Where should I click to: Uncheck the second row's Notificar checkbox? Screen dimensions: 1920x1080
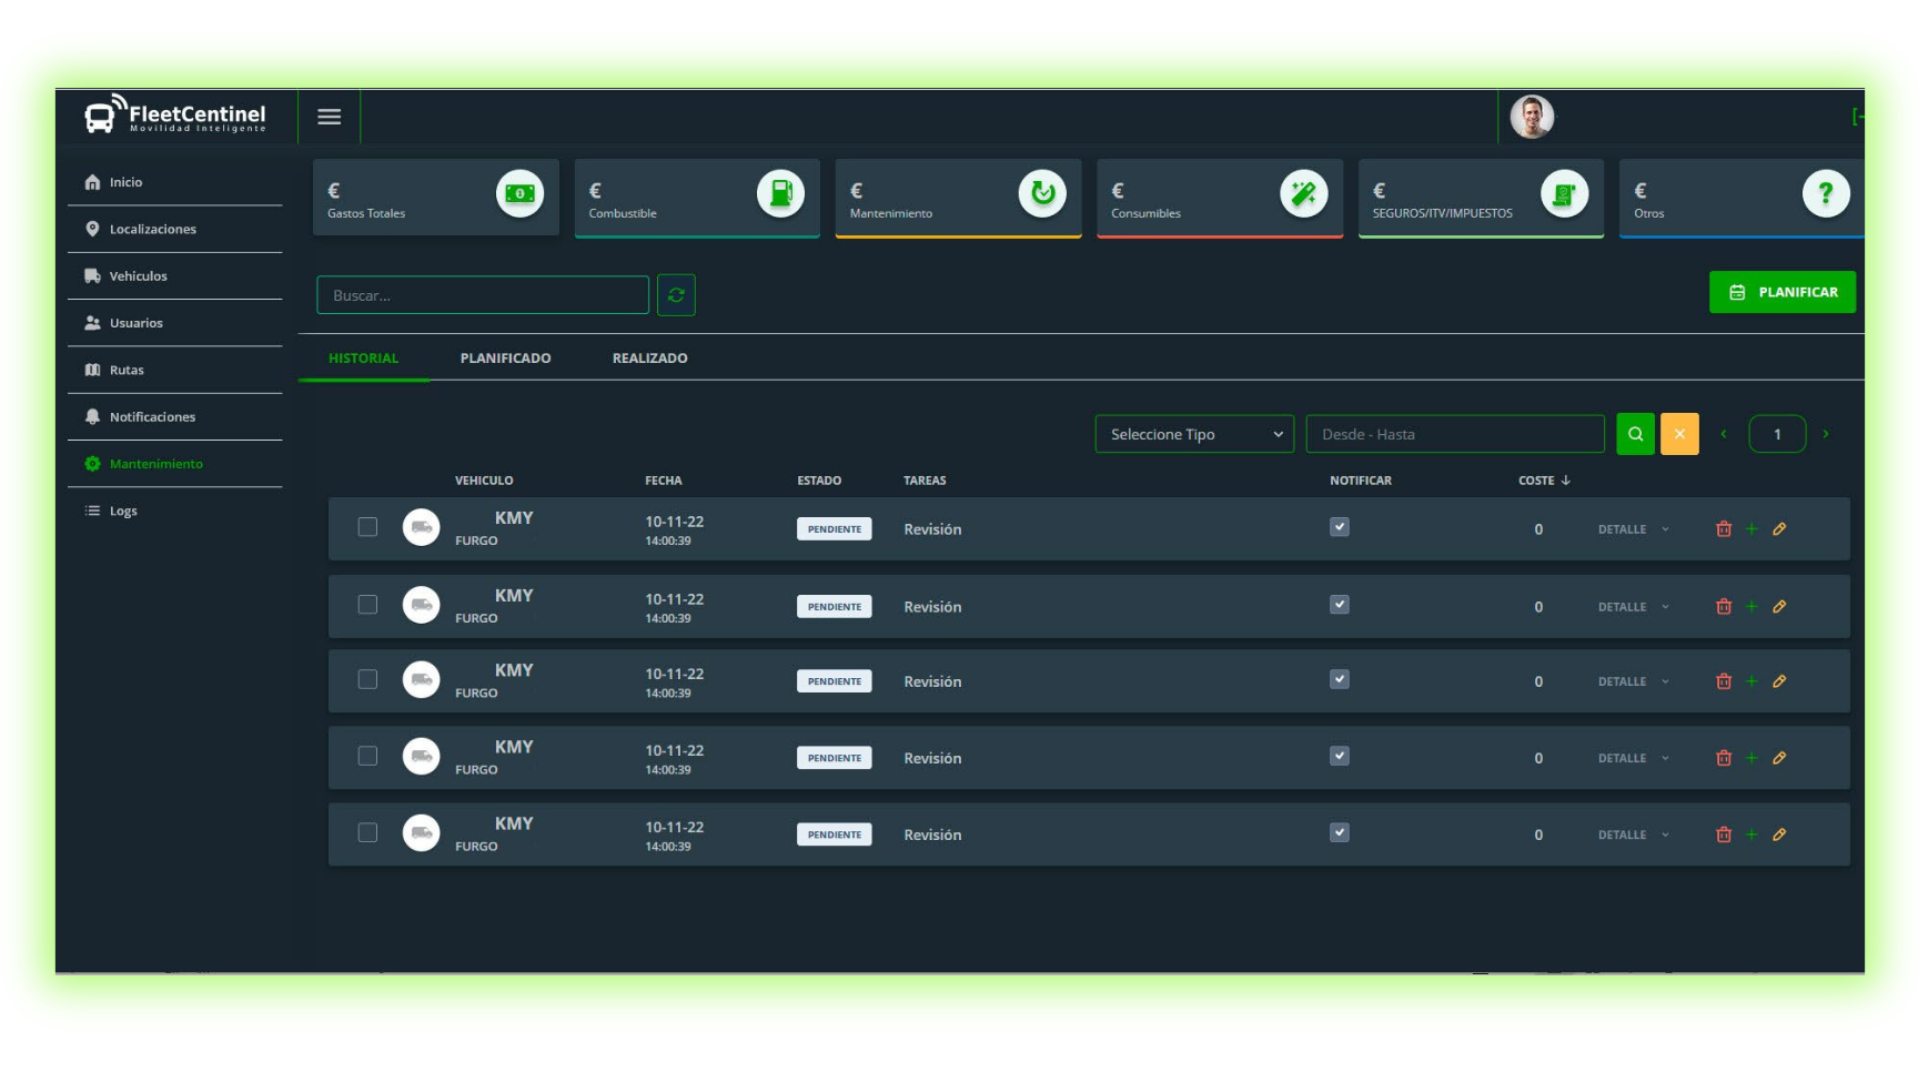(1339, 605)
